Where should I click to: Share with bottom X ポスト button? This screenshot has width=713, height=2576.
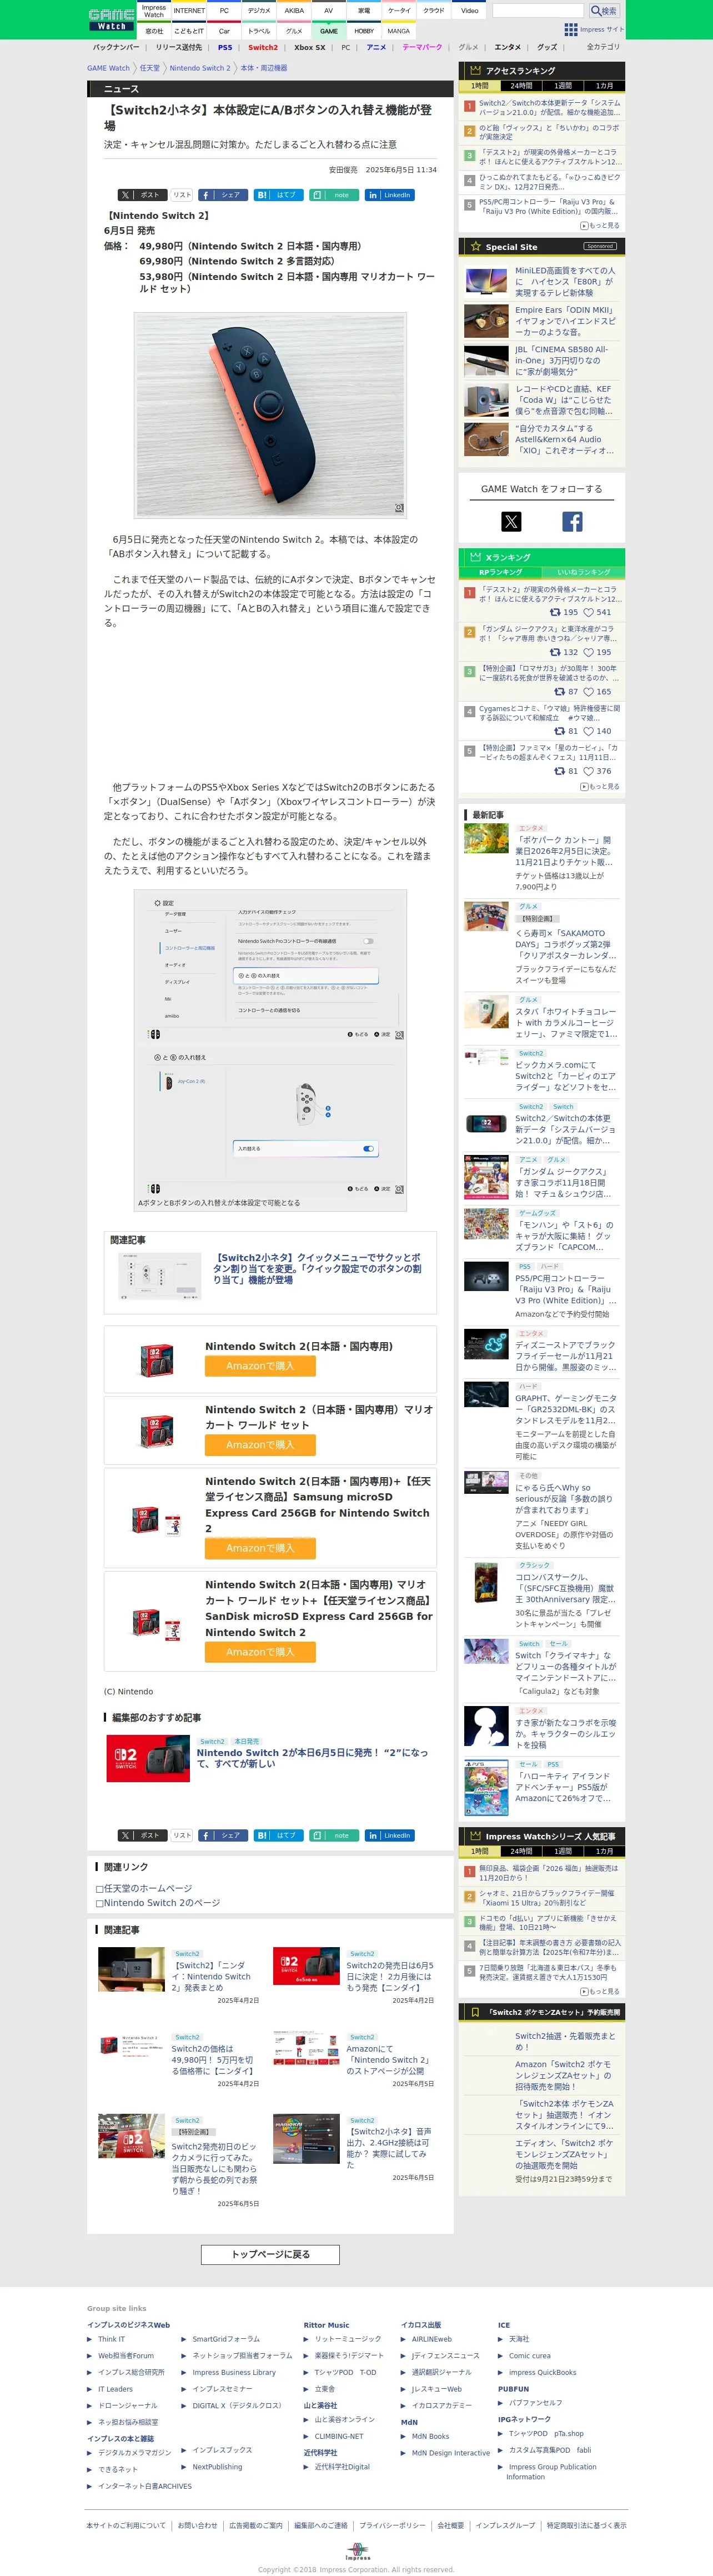coord(141,1835)
